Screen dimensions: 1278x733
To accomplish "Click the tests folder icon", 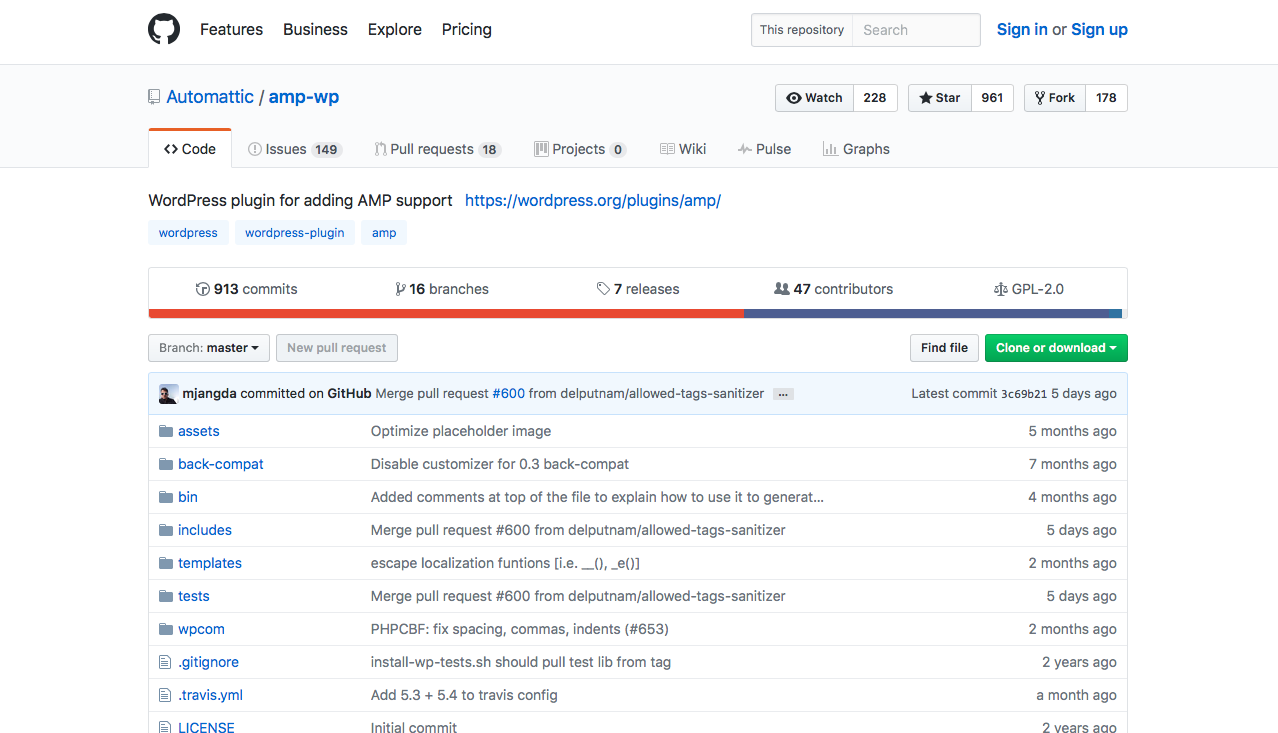I will pyautogui.click(x=166, y=596).
